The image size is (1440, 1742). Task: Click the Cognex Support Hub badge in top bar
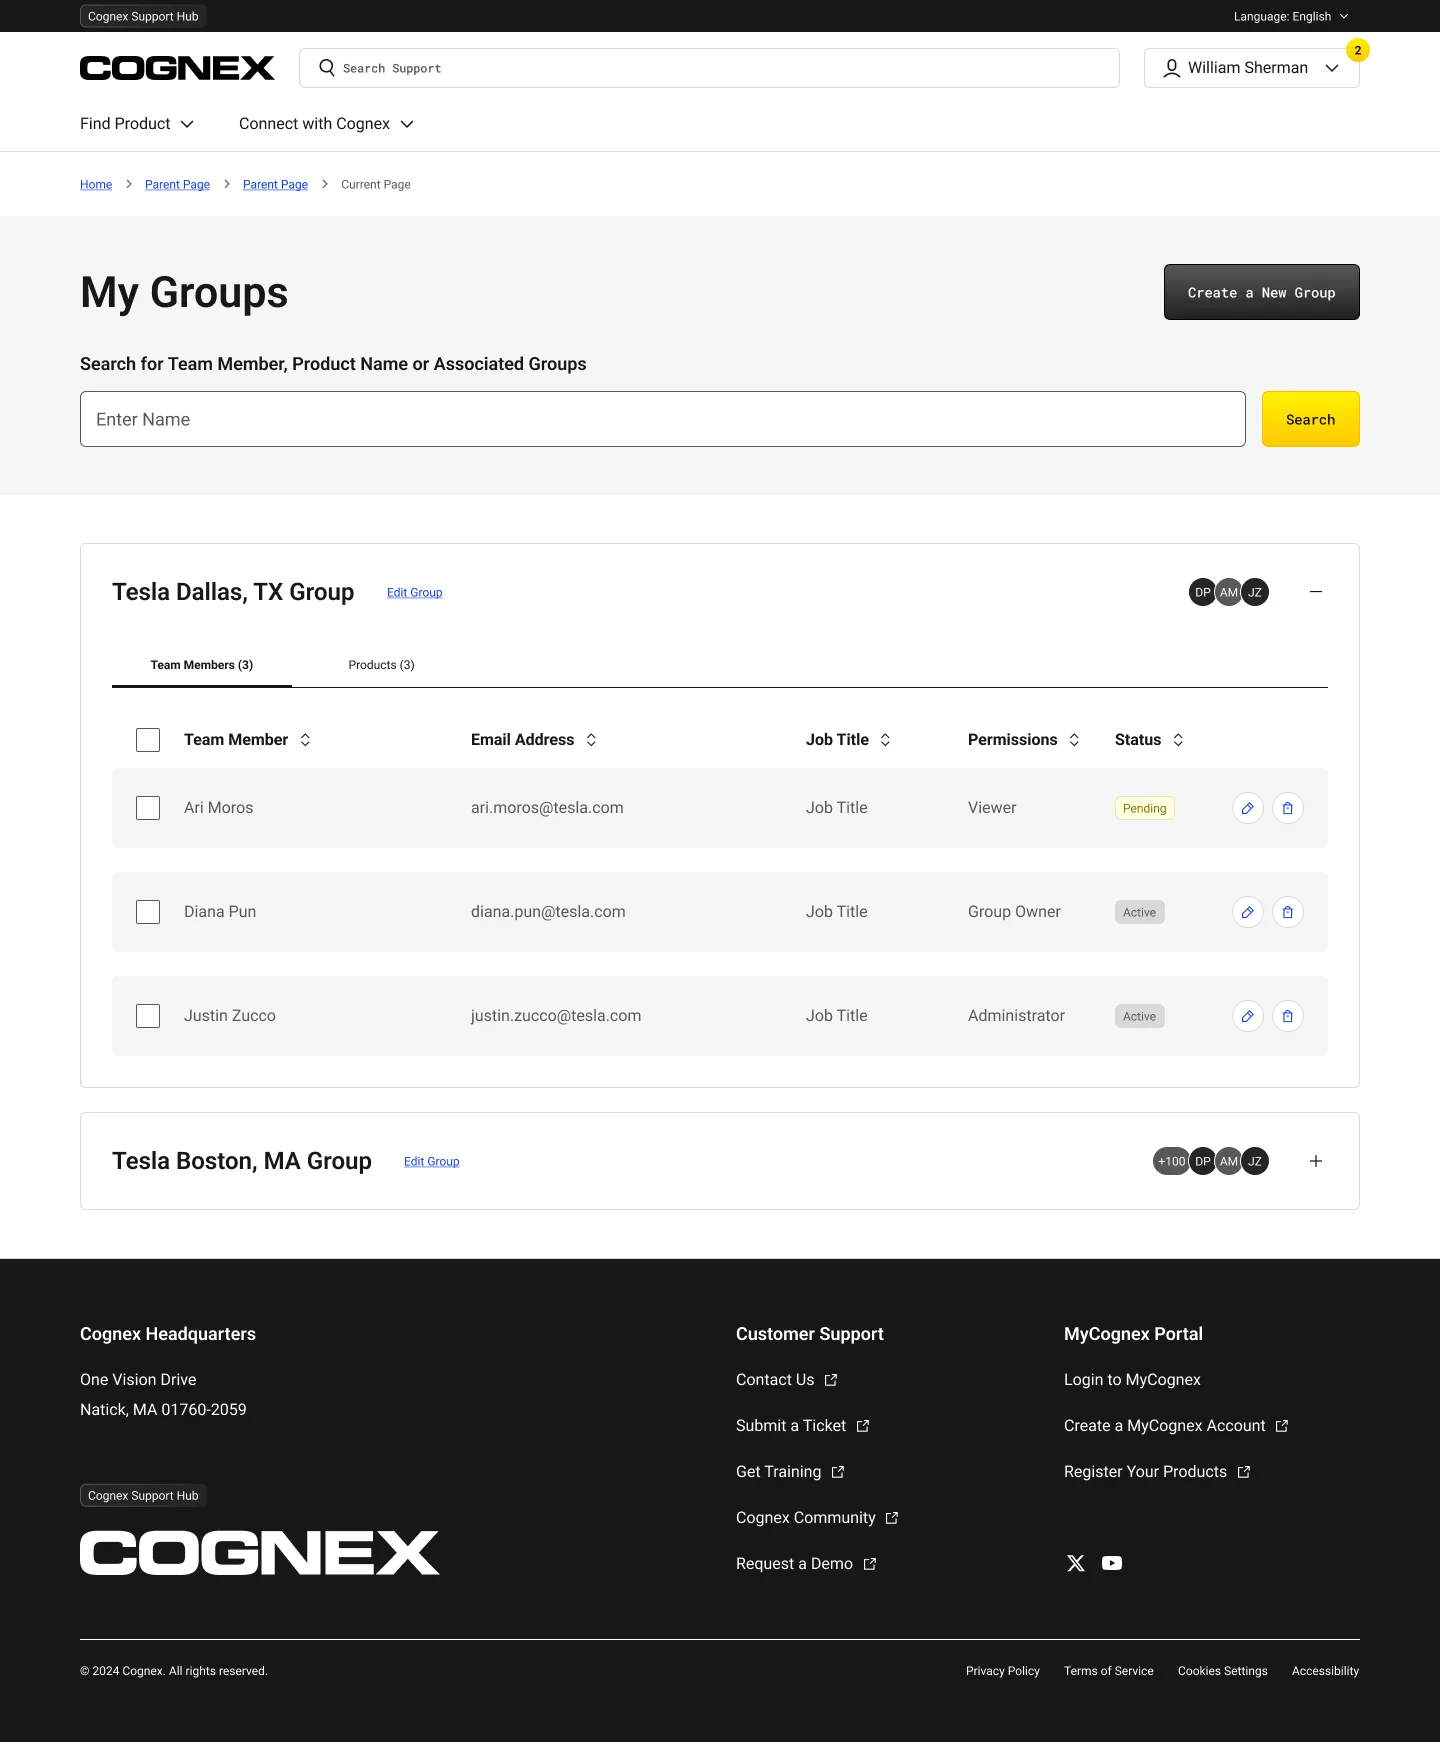coord(143,16)
